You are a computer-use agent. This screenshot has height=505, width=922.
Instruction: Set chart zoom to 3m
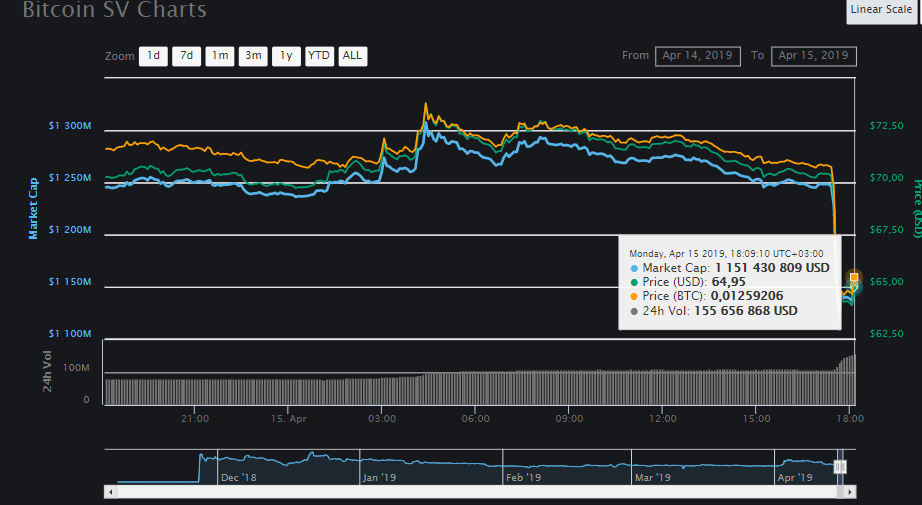point(253,56)
